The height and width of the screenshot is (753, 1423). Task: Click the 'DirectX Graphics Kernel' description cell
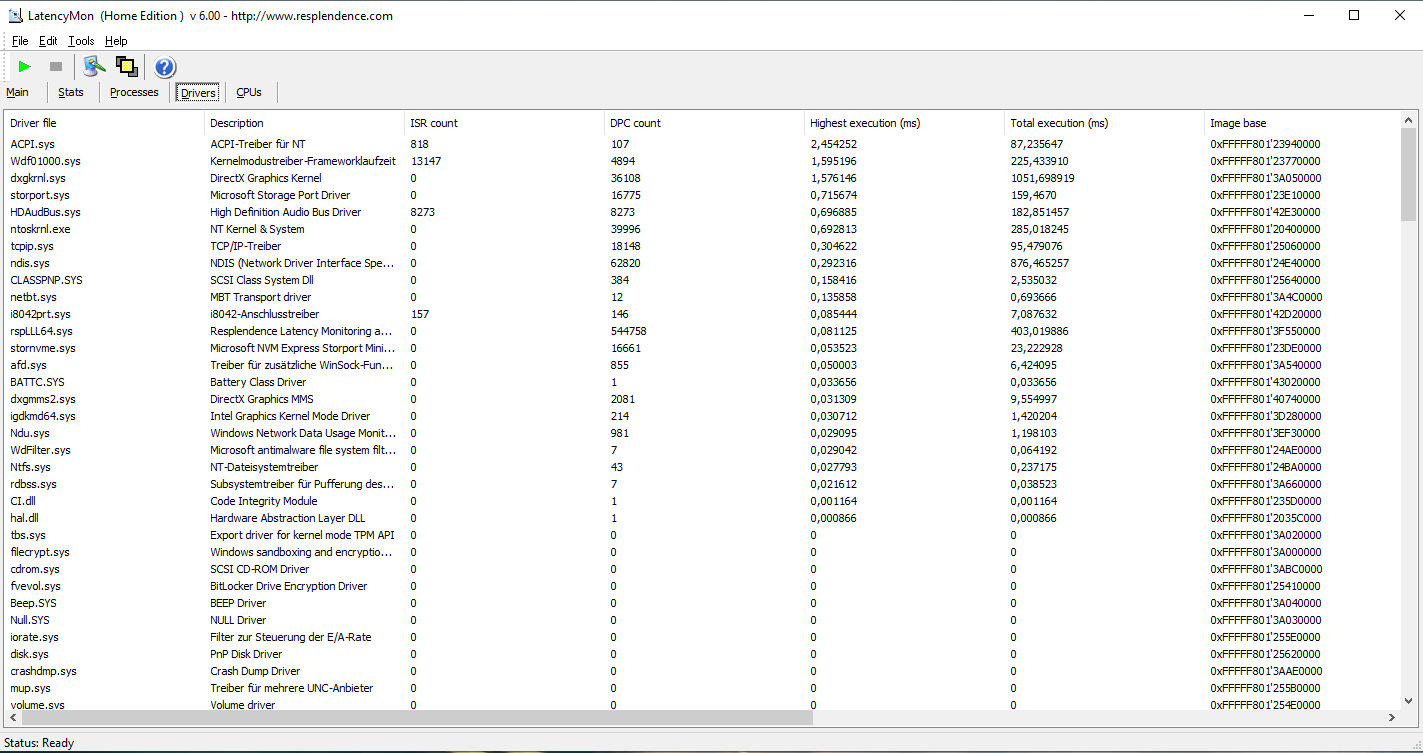(x=266, y=178)
